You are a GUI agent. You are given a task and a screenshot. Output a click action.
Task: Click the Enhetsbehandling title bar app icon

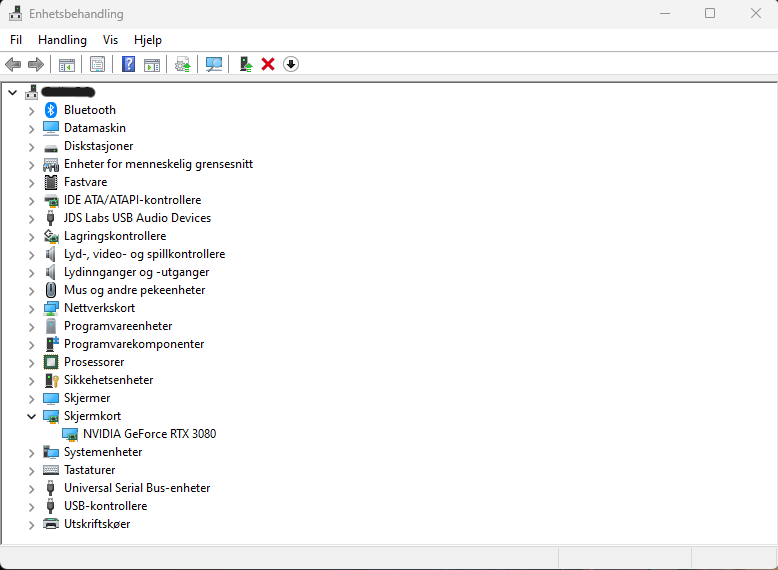(15, 13)
